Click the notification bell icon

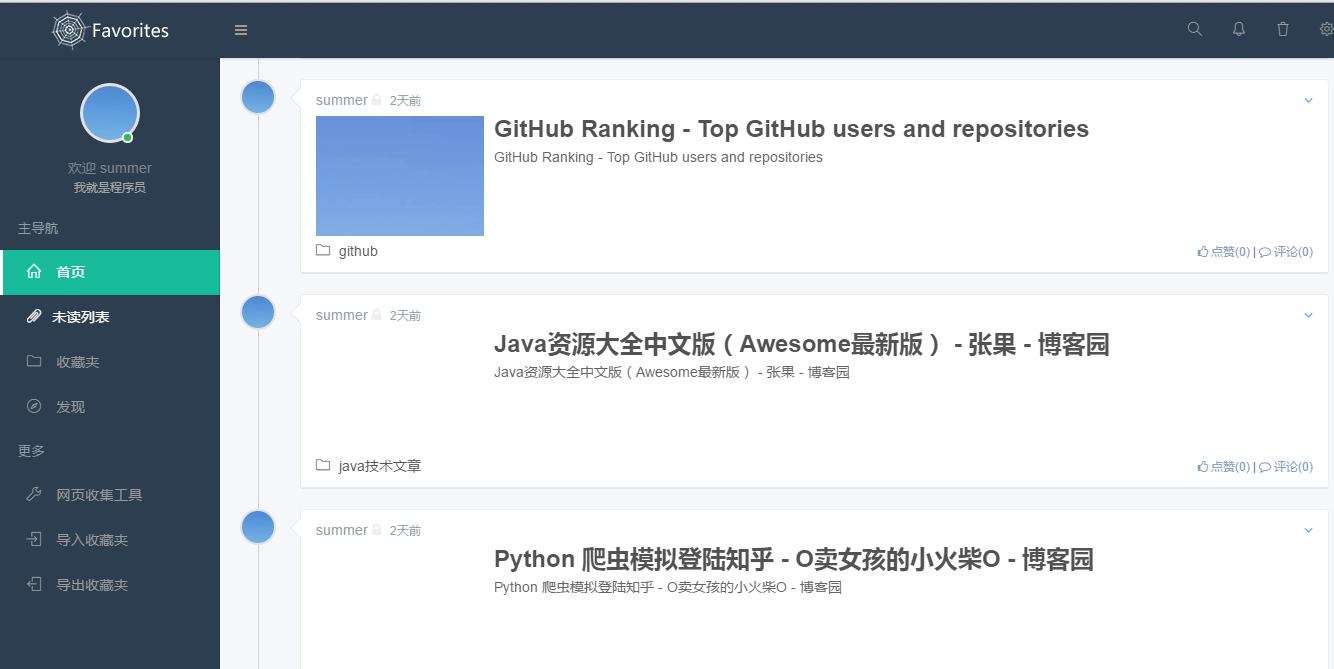[x=1238, y=29]
